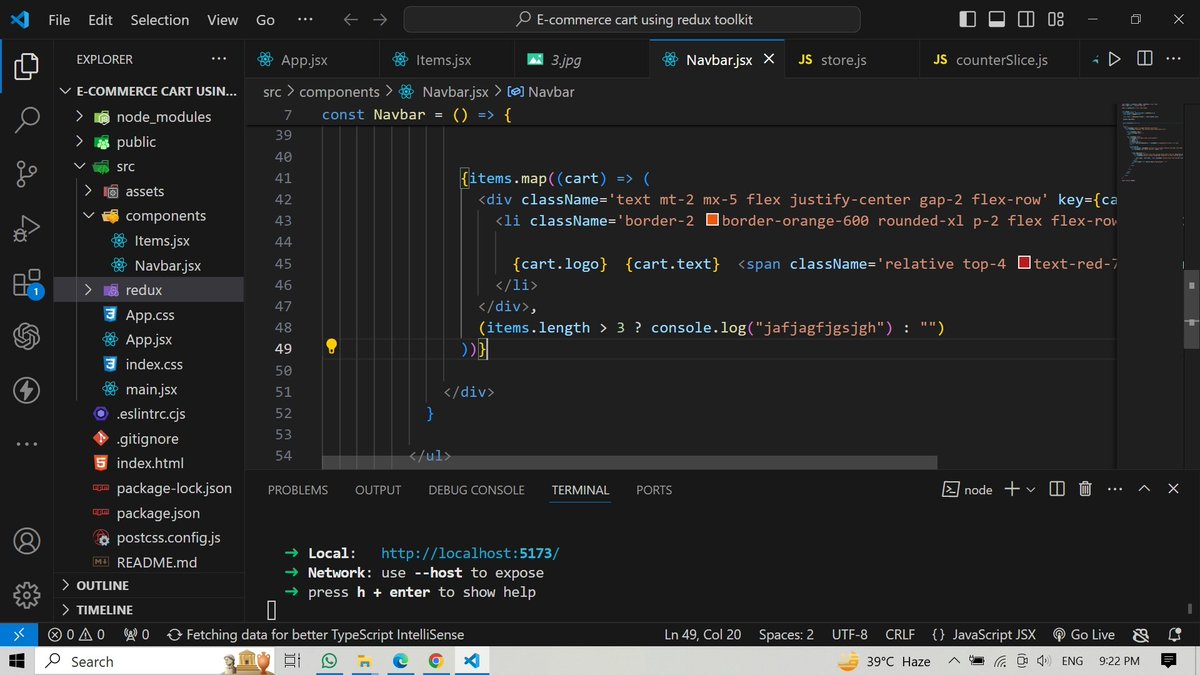The height and width of the screenshot is (675, 1200).
Task: Open WhatsApp from the taskbar
Action: [x=330, y=661]
